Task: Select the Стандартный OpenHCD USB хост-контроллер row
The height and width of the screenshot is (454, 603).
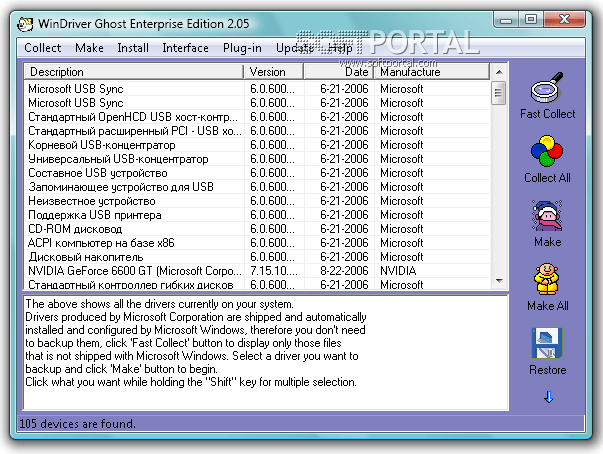Action: coord(258,117)
